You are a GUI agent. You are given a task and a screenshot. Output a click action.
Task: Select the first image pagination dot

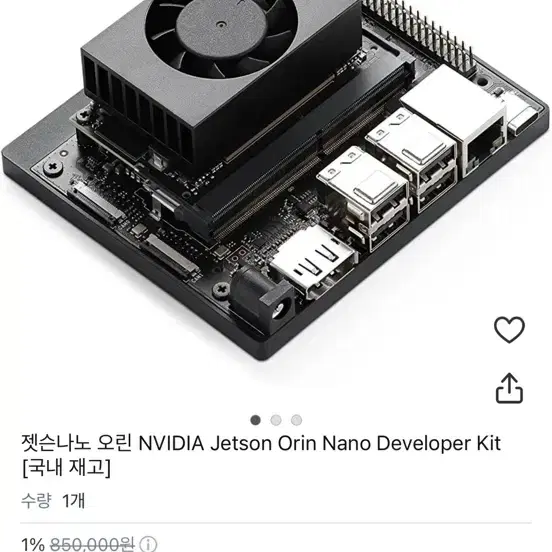(x=256, y=420)
